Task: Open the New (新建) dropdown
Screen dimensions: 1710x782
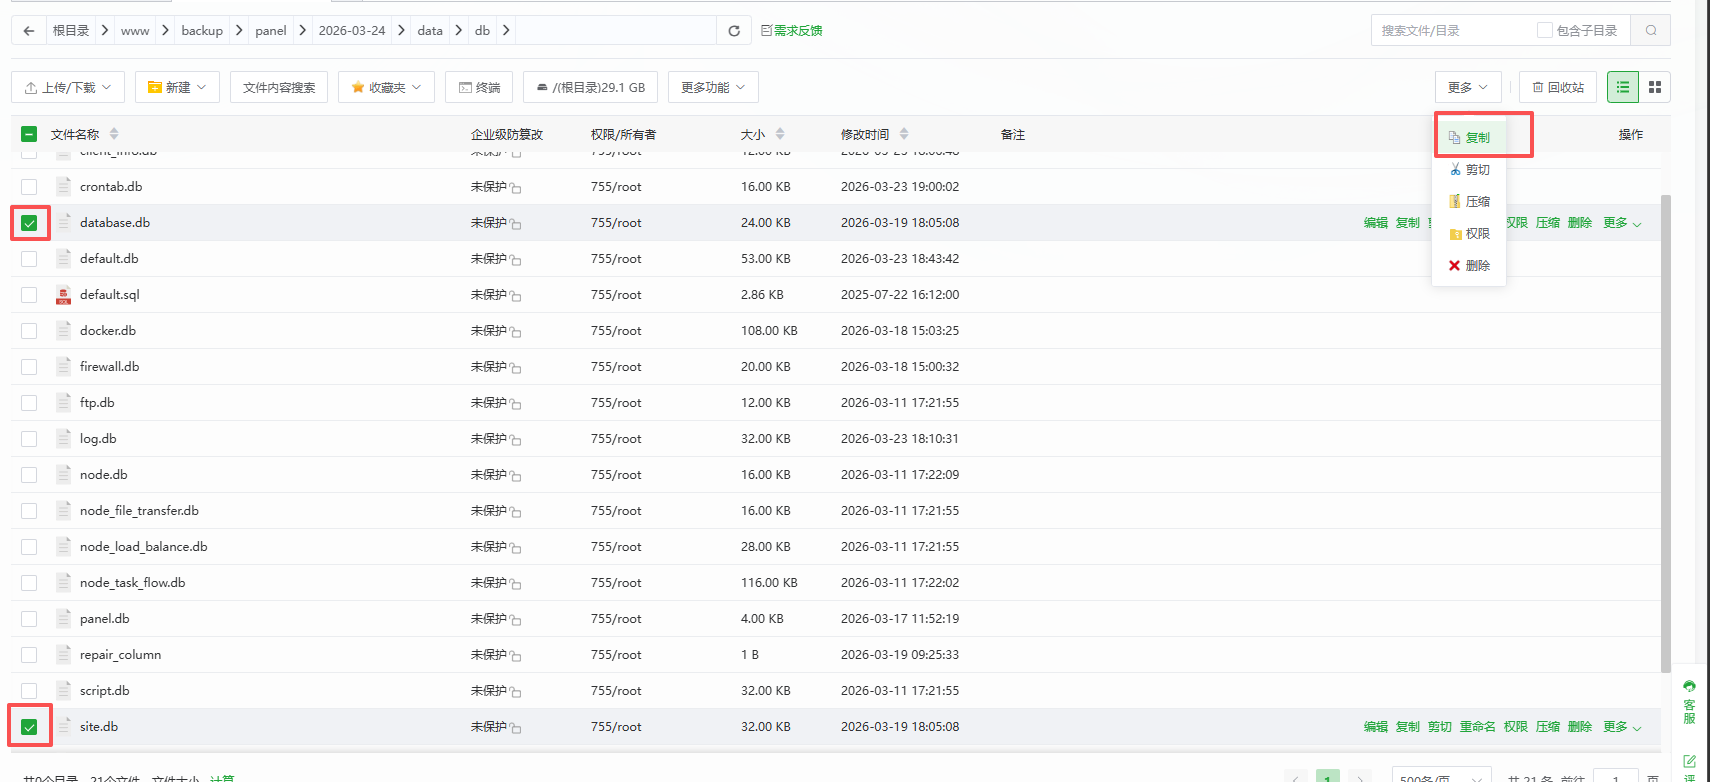Action: click(x=177, y=88)
